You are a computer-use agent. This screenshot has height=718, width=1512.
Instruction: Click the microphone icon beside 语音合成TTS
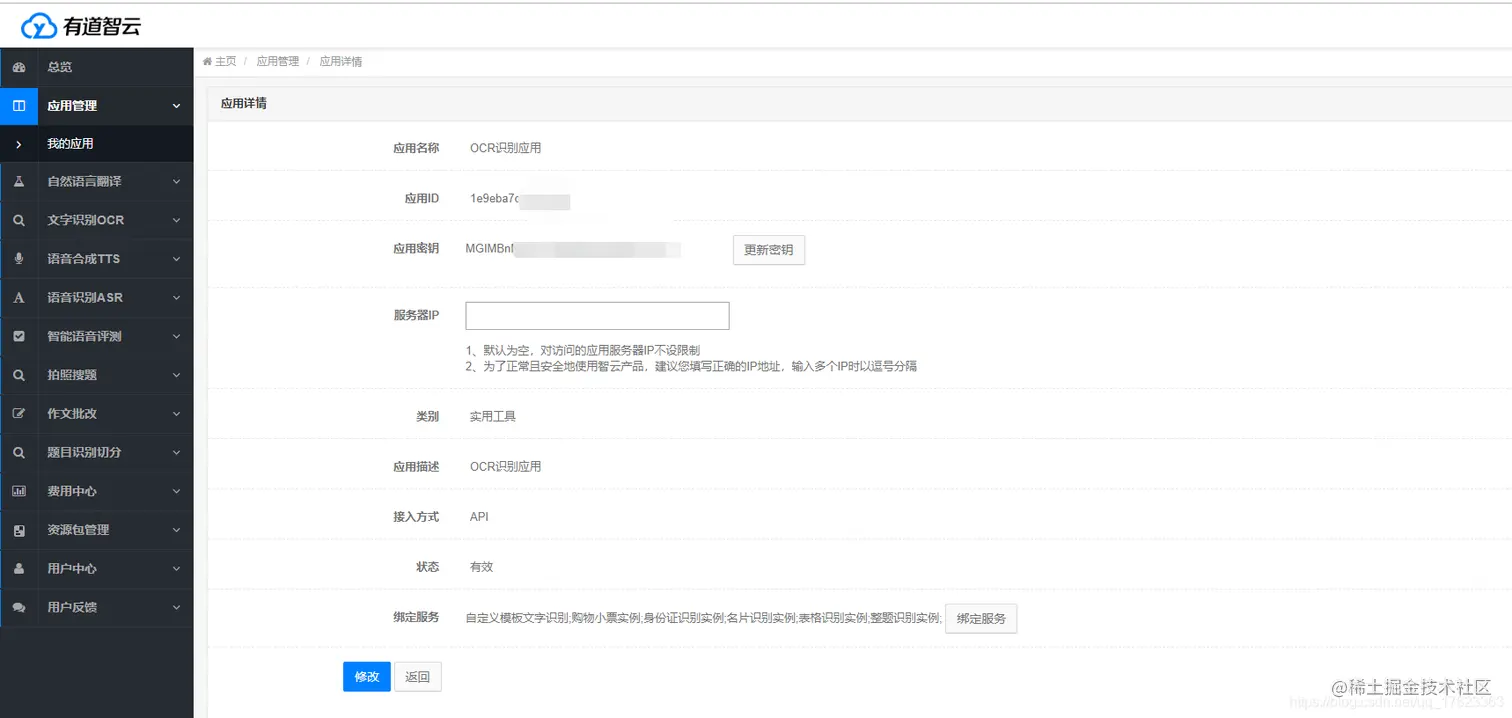point(18,259)
